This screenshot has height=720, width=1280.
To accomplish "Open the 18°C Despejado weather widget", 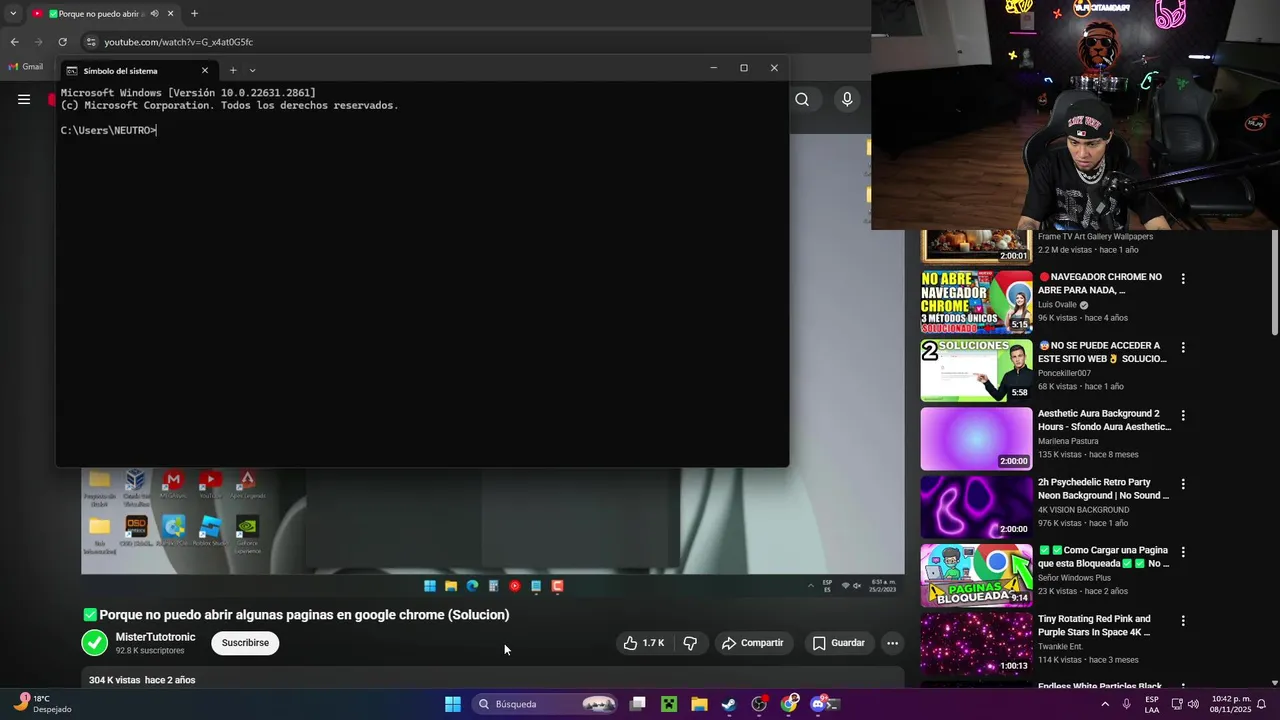I will coord(42,704).
